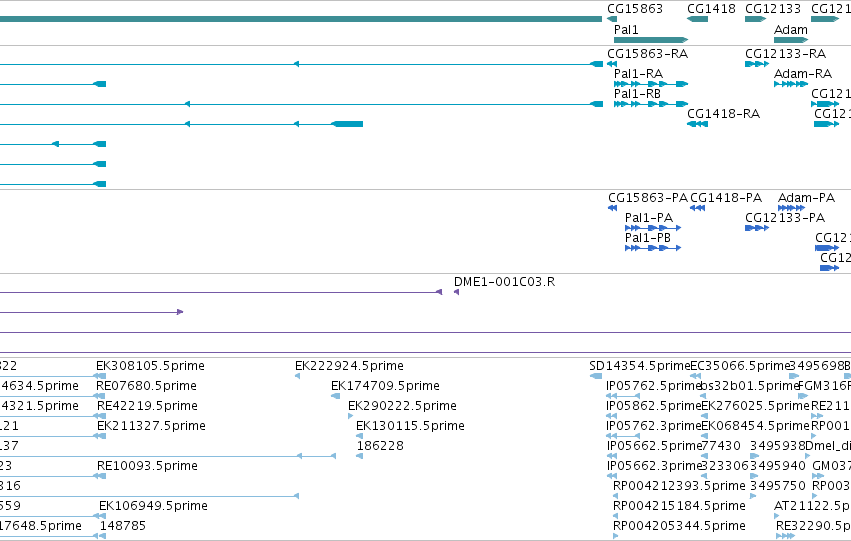Click the Pal1-PB protein glyph
Viewport: 851px width, 541px height.
tap(653, 248)
